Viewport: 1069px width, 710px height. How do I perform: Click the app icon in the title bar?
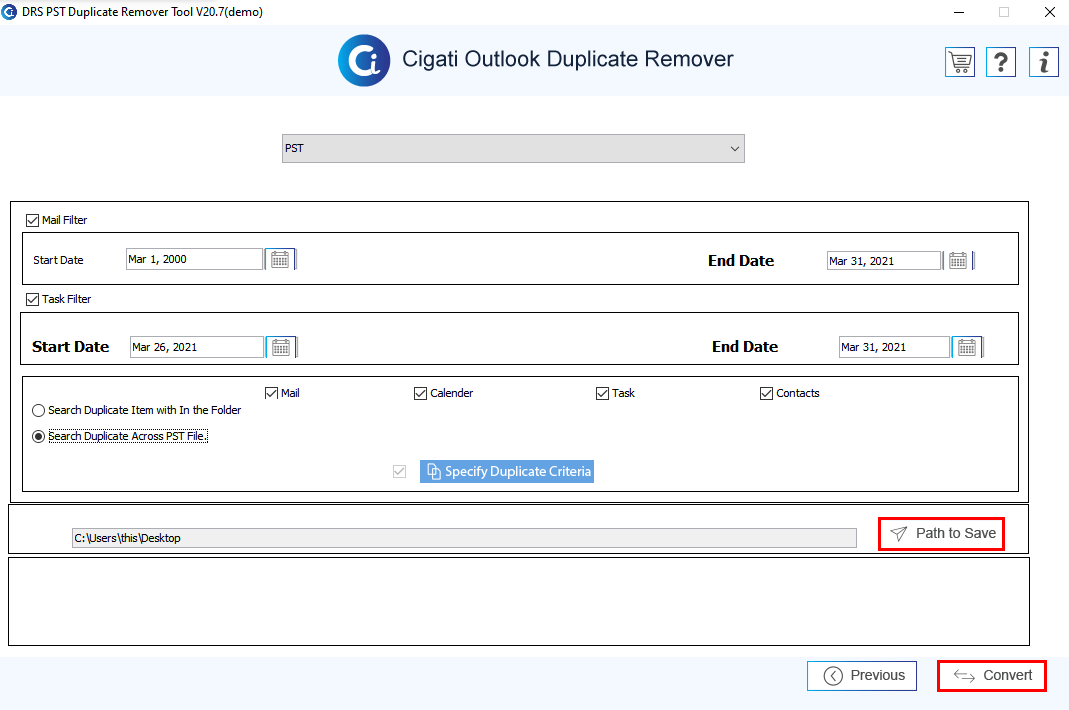pos(9,12)
